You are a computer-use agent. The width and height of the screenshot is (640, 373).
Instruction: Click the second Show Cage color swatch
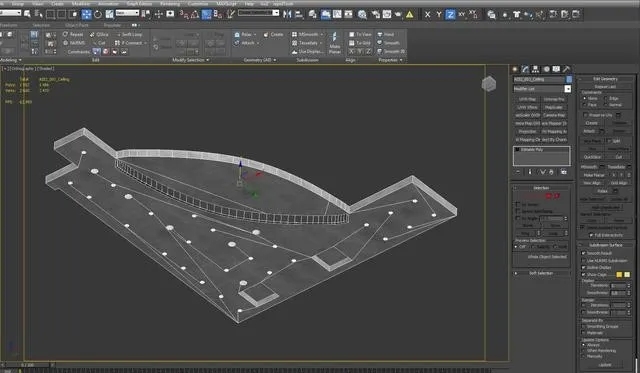pos(627,275)
